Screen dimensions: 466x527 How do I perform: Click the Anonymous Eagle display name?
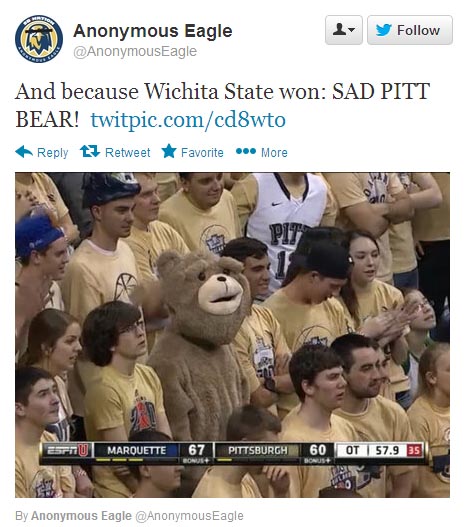(153, 31)
